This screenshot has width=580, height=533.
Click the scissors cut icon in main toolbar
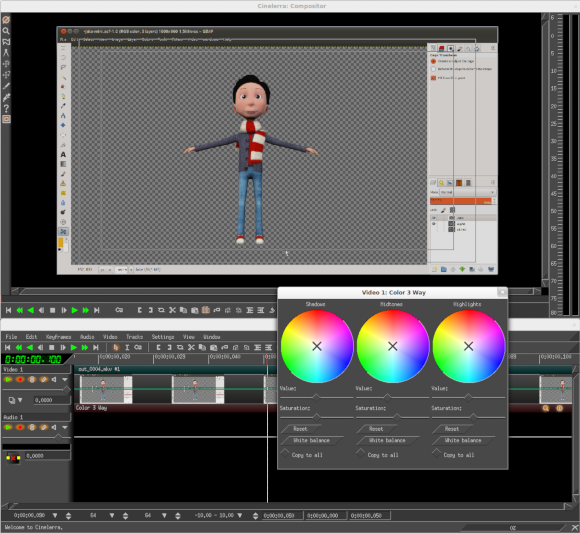click(x=191, y=347)
